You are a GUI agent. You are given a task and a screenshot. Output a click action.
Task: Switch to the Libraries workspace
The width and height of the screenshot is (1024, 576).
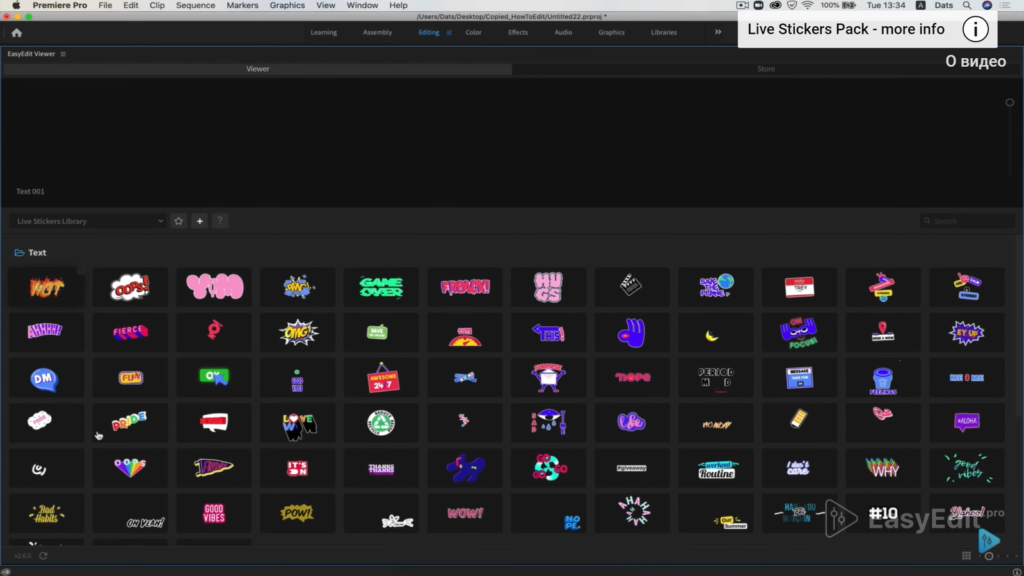[x=664, y=33]
